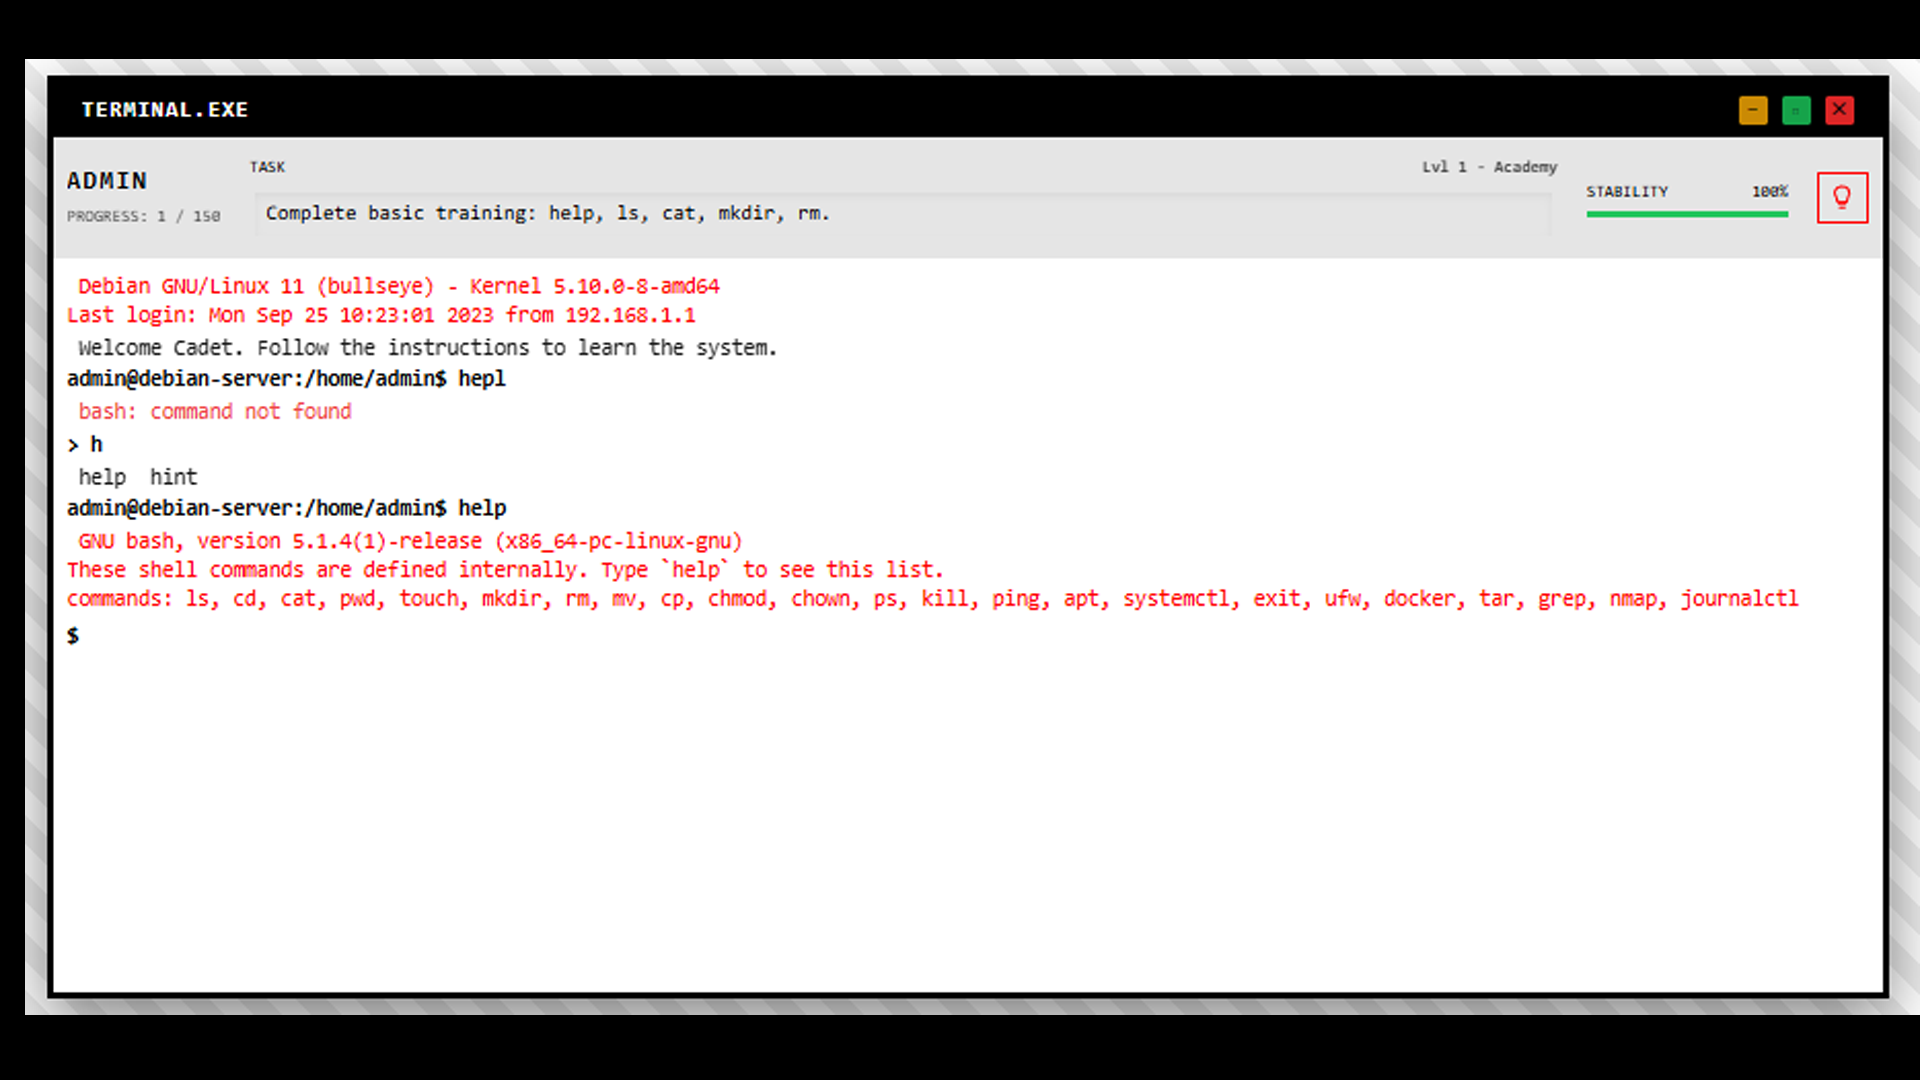Click "grep" in the help output

click(x=1563, y=599)
